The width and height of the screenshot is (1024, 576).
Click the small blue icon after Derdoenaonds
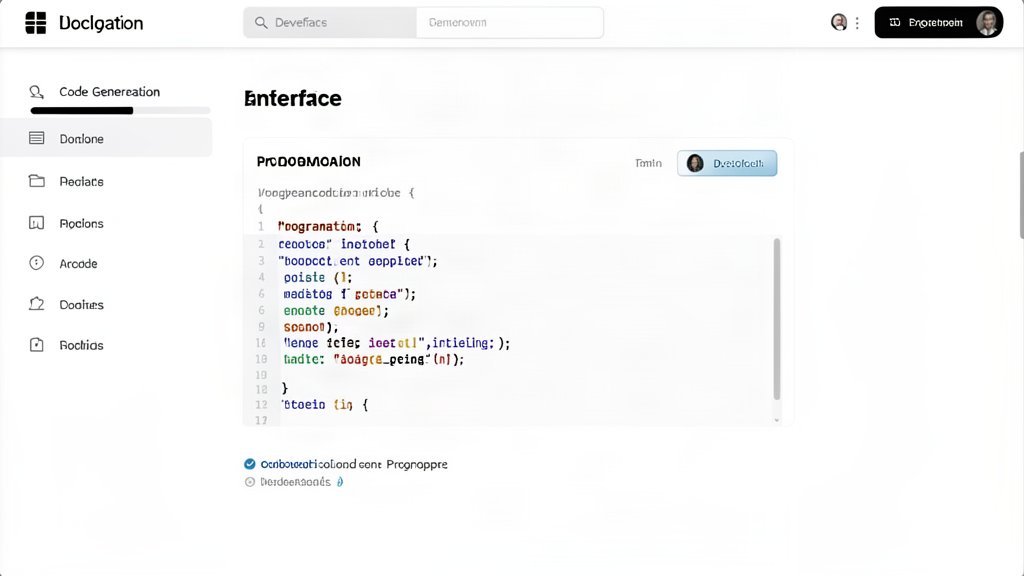[x=340, y=482]
